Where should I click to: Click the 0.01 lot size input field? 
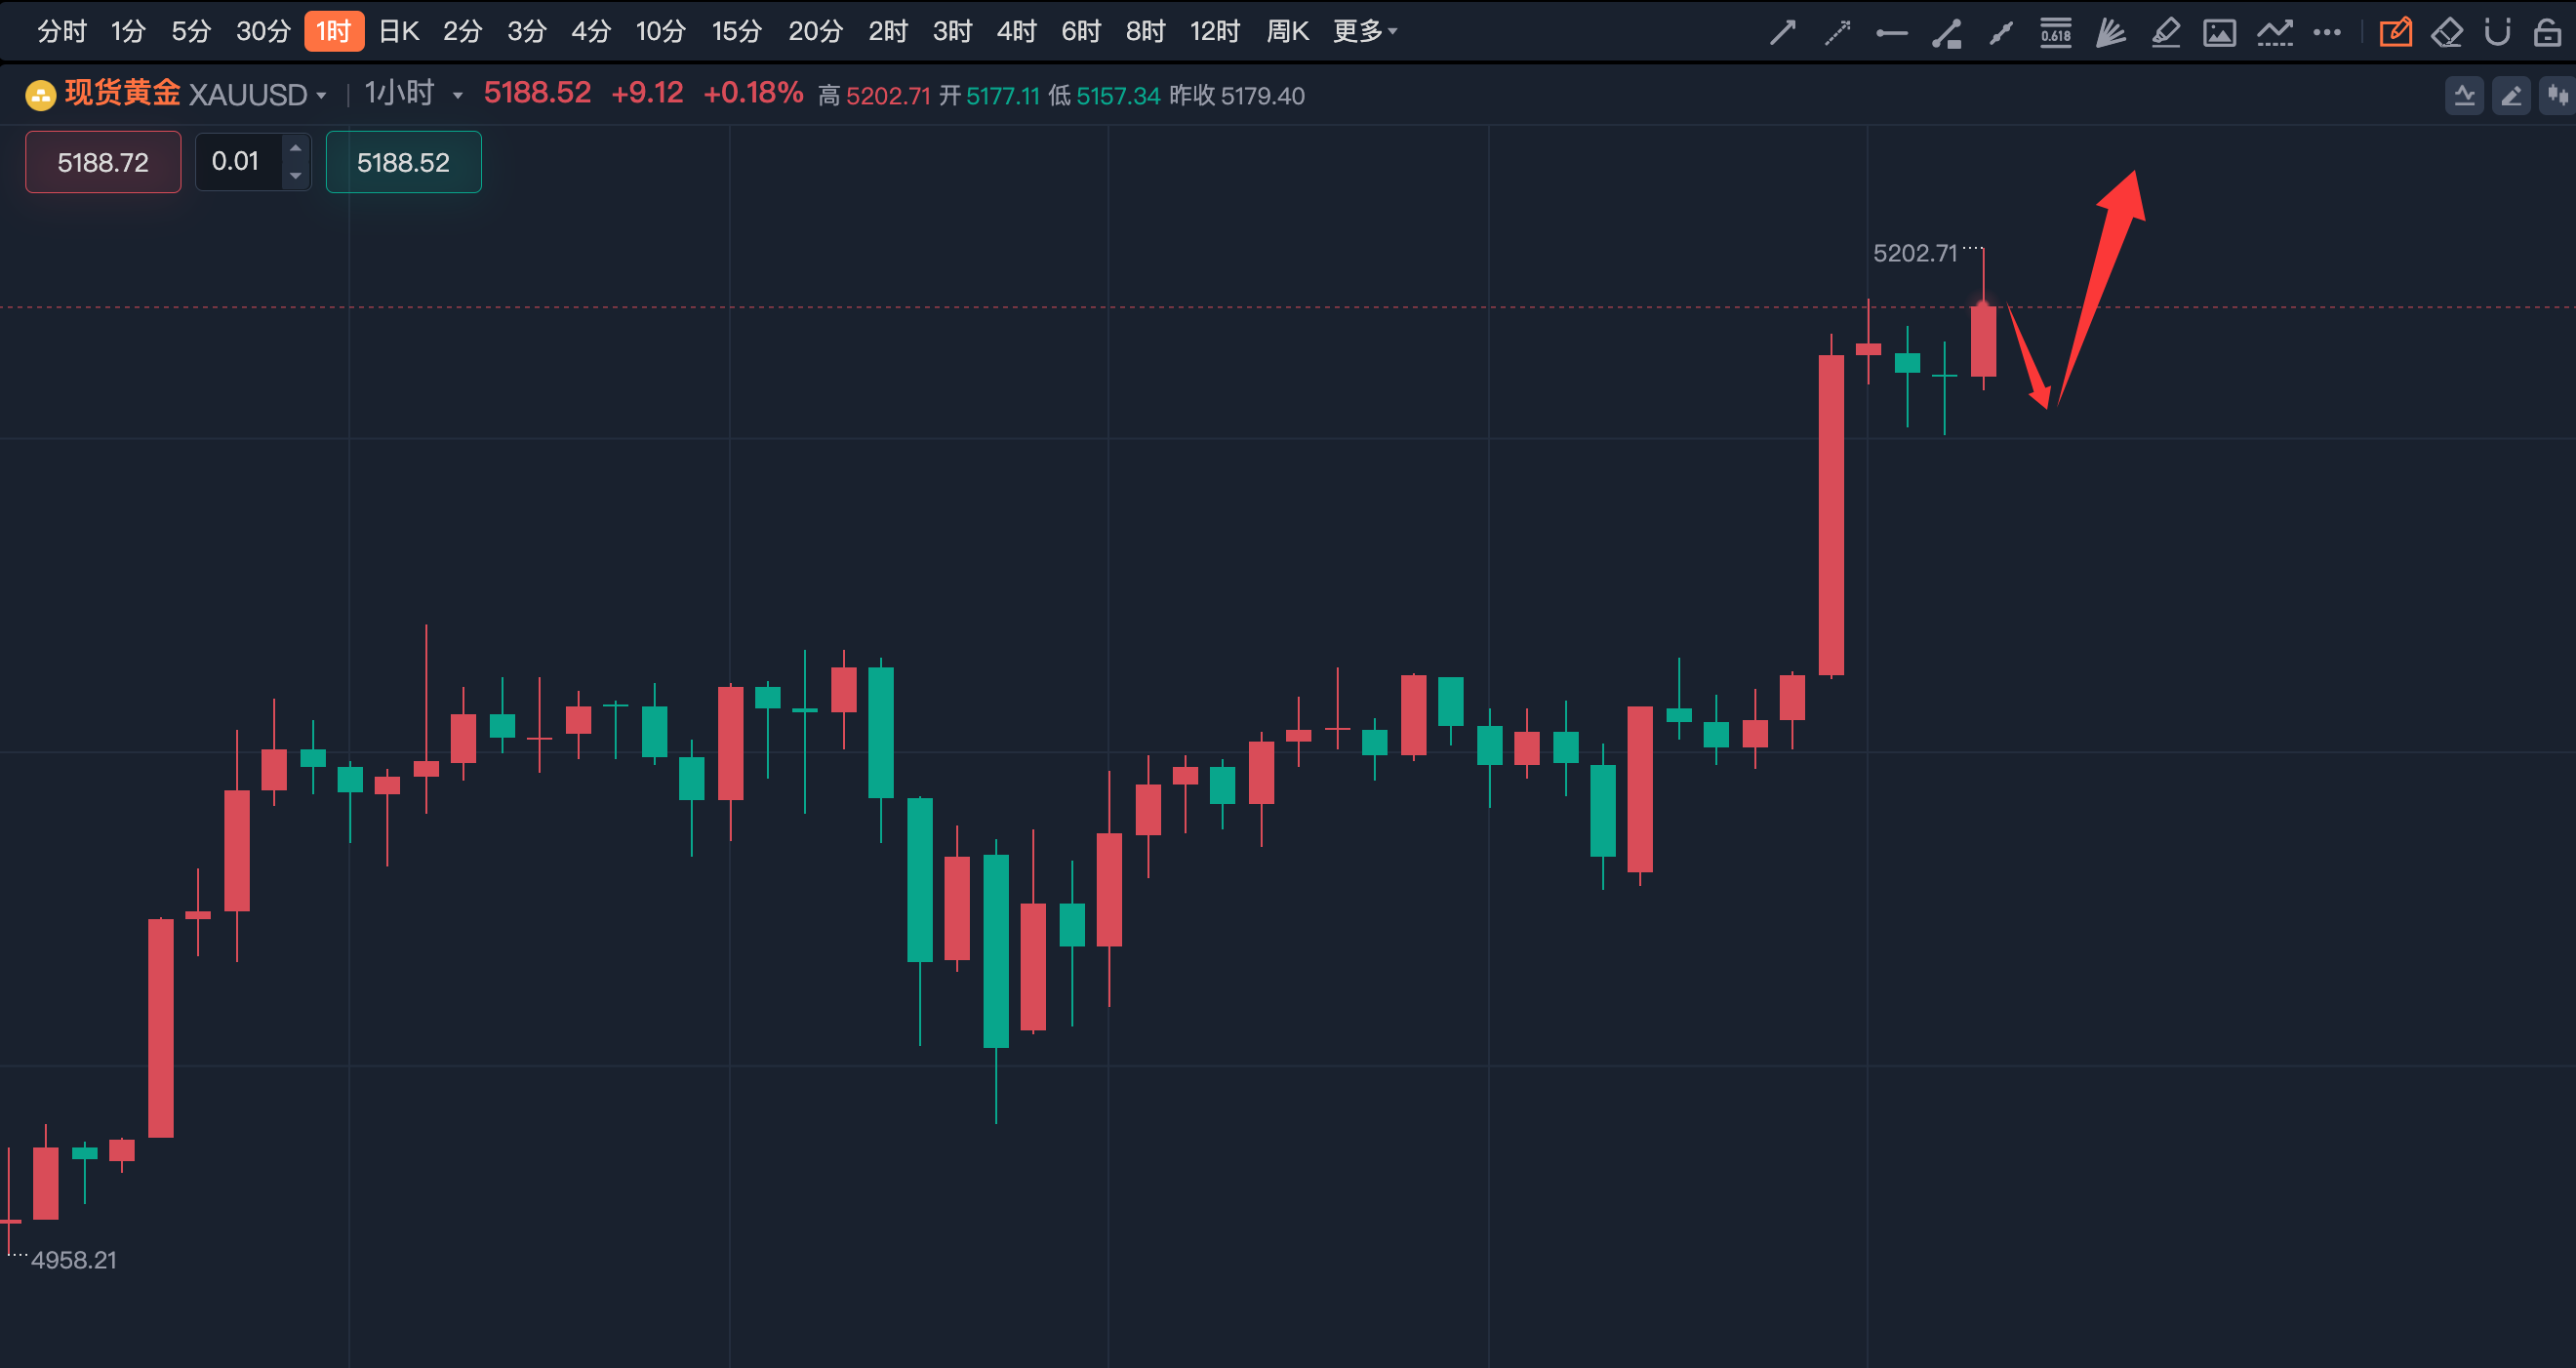click(x=237, y=161)
